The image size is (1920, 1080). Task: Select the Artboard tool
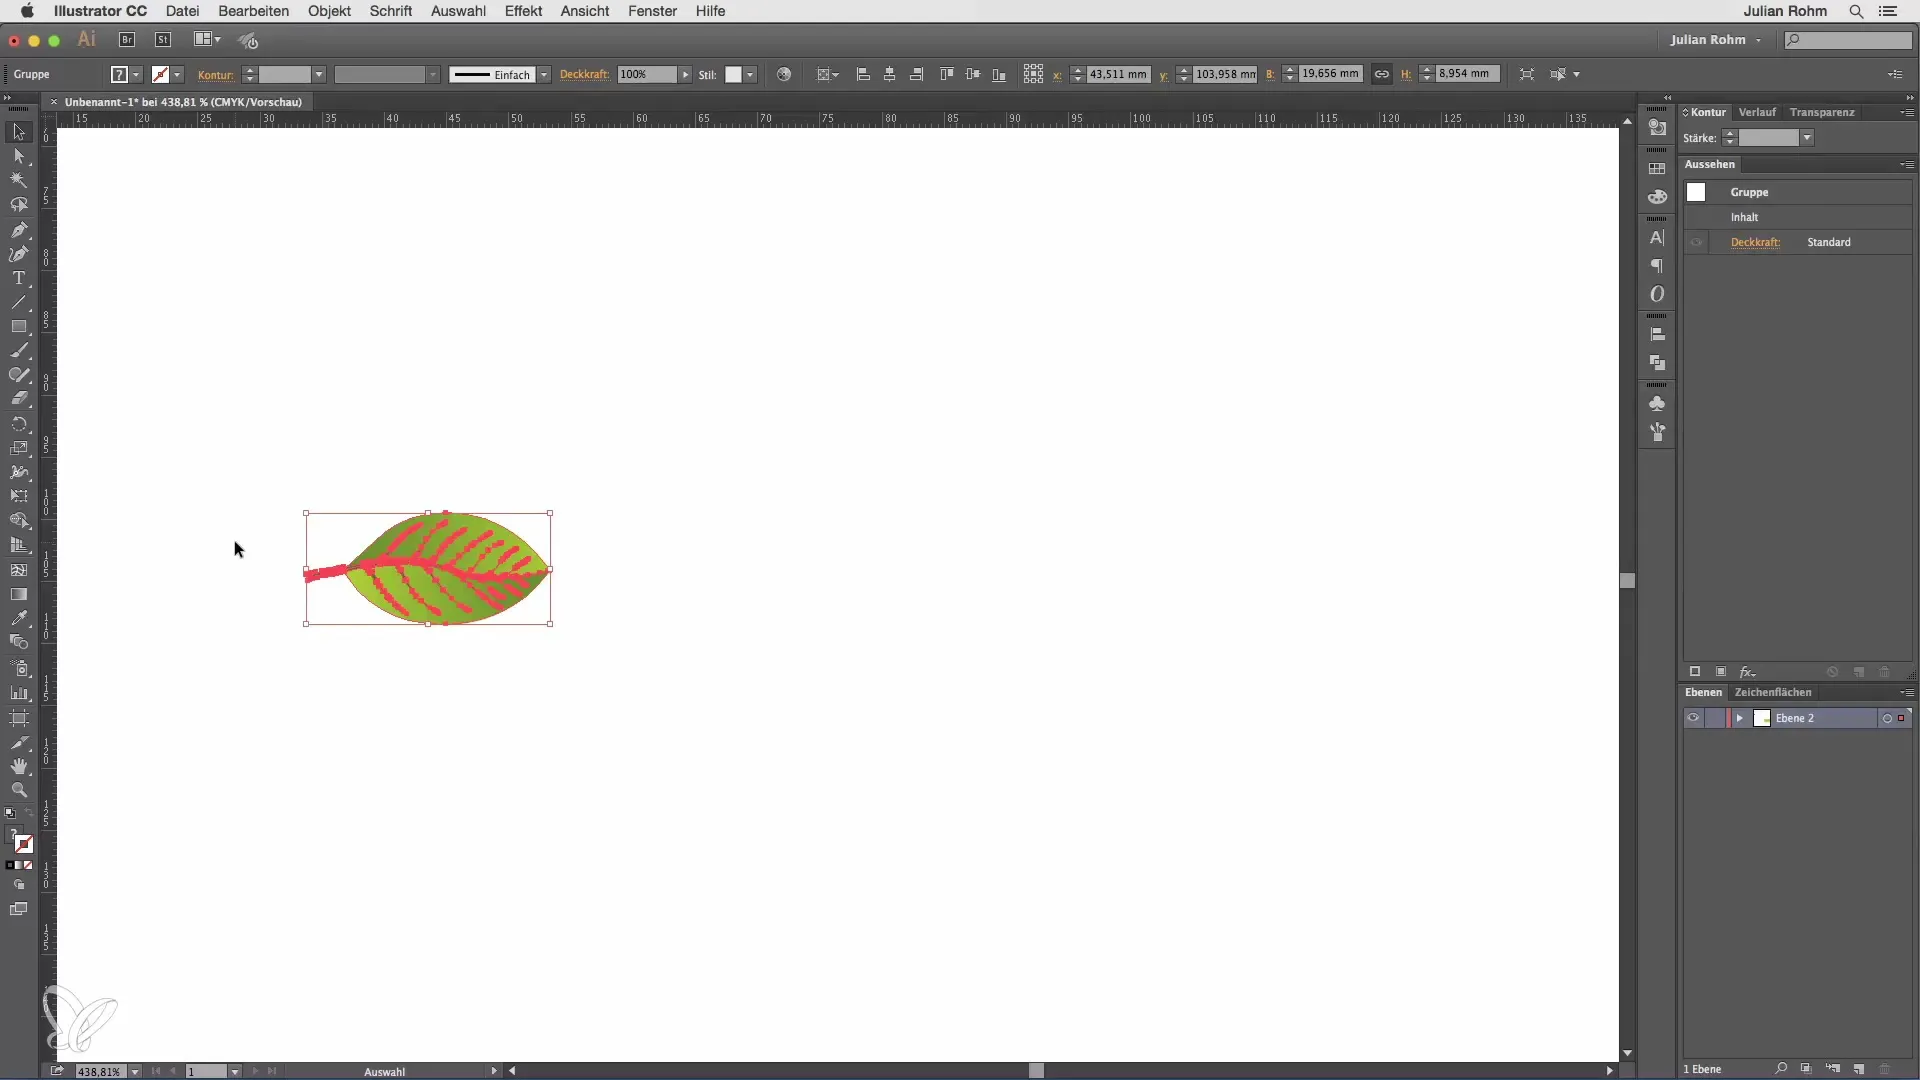pos(19,718)
